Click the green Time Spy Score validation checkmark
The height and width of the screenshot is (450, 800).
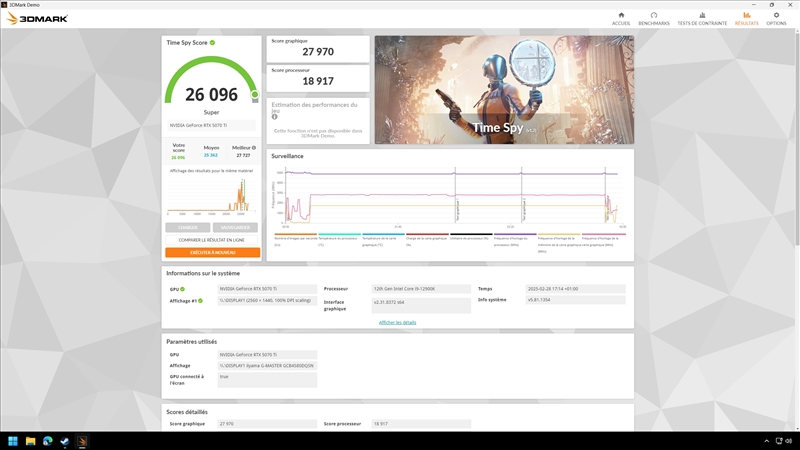click(x=212, y=43)
